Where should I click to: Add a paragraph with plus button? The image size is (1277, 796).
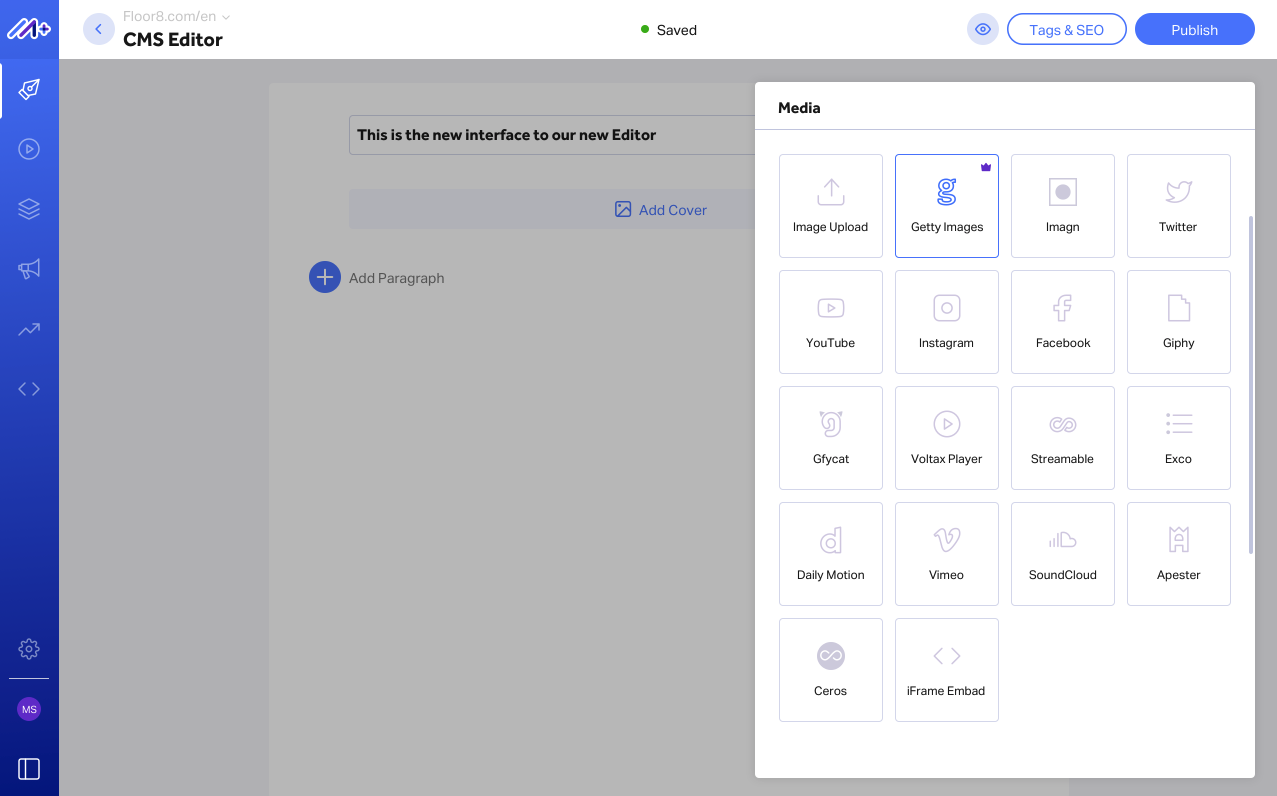325,277
